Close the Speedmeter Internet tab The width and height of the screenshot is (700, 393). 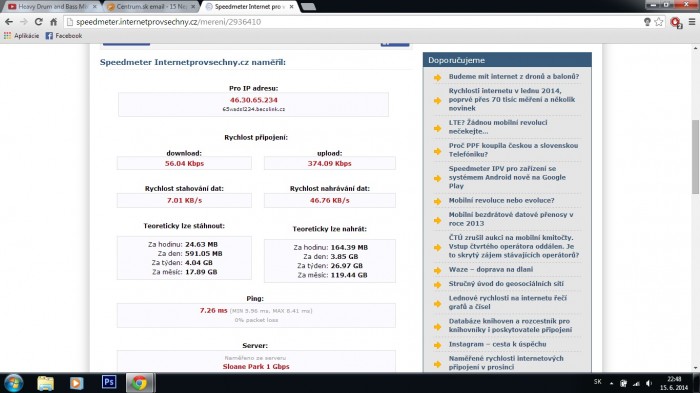[x=291, y=7]
